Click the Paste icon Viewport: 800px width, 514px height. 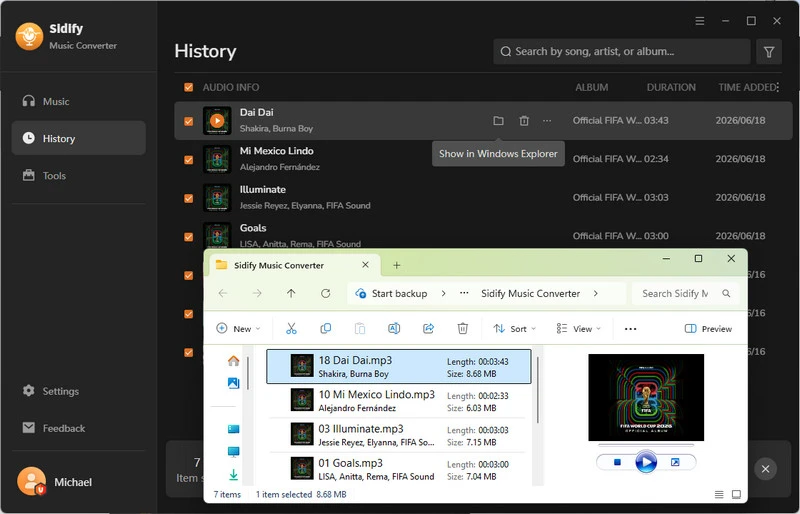coord(360,329)
